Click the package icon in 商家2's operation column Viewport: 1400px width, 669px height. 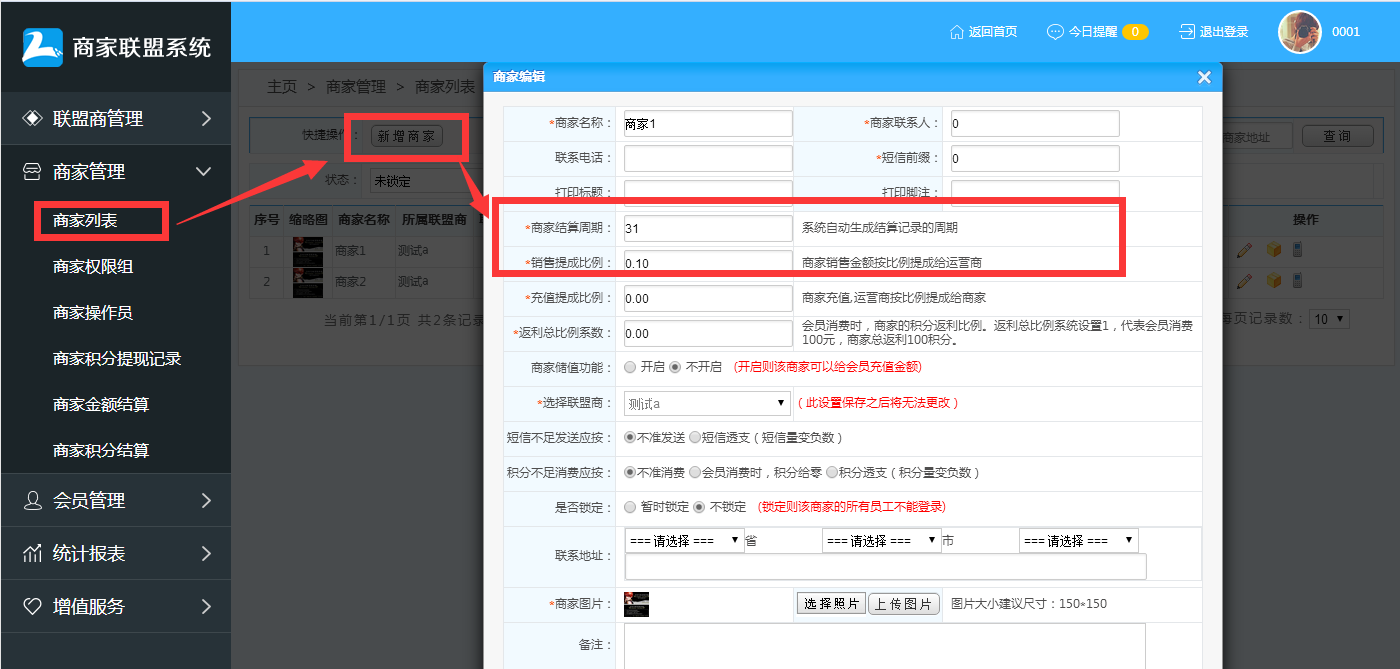coord(1274,280)
